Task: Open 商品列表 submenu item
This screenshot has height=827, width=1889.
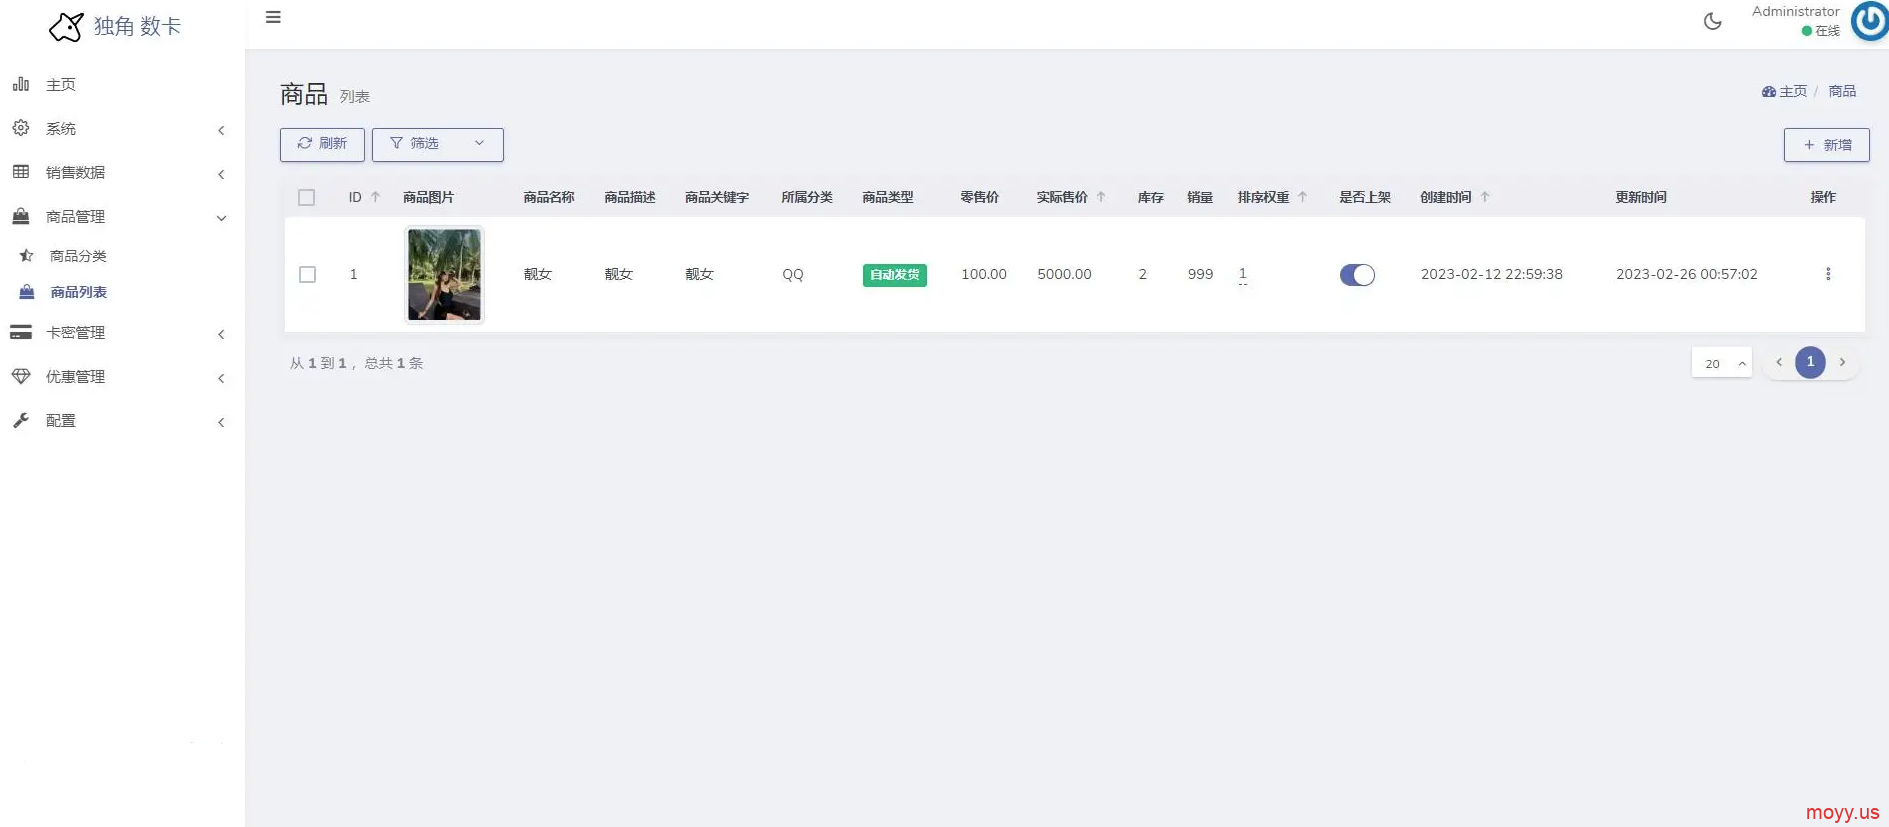Action: click(78, 292)
